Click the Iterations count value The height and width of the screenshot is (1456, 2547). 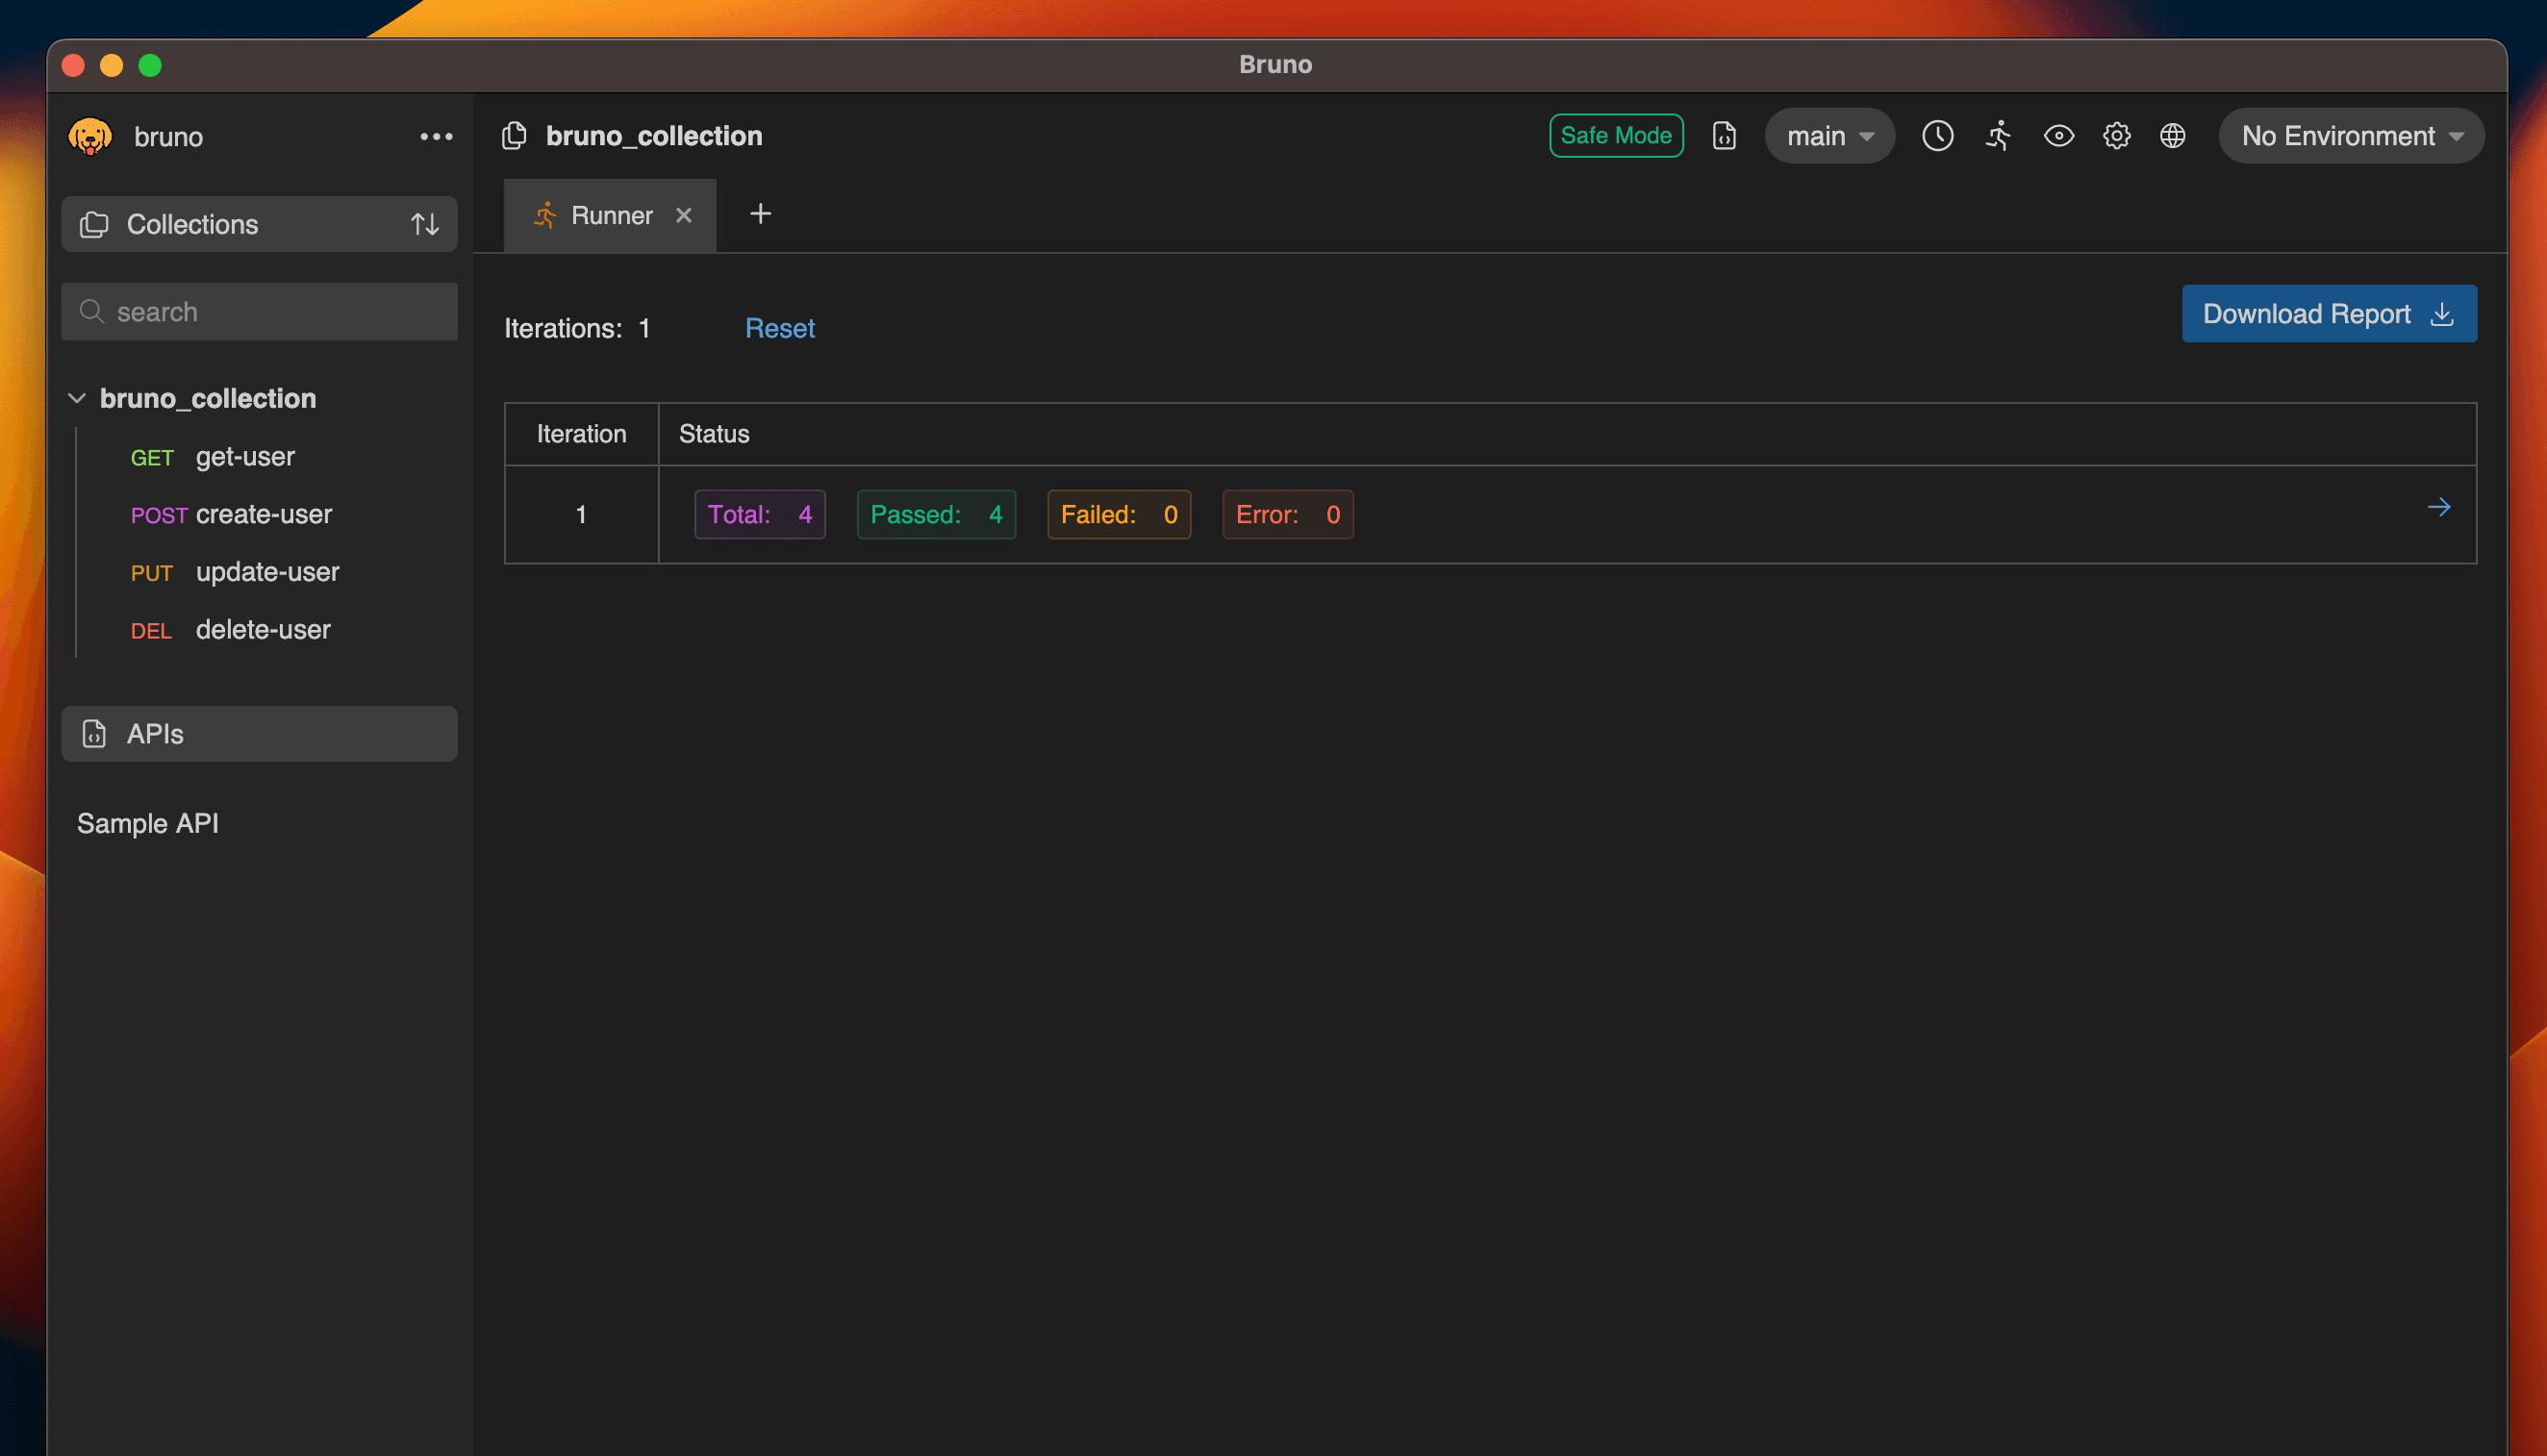click(x=643, y=327)
